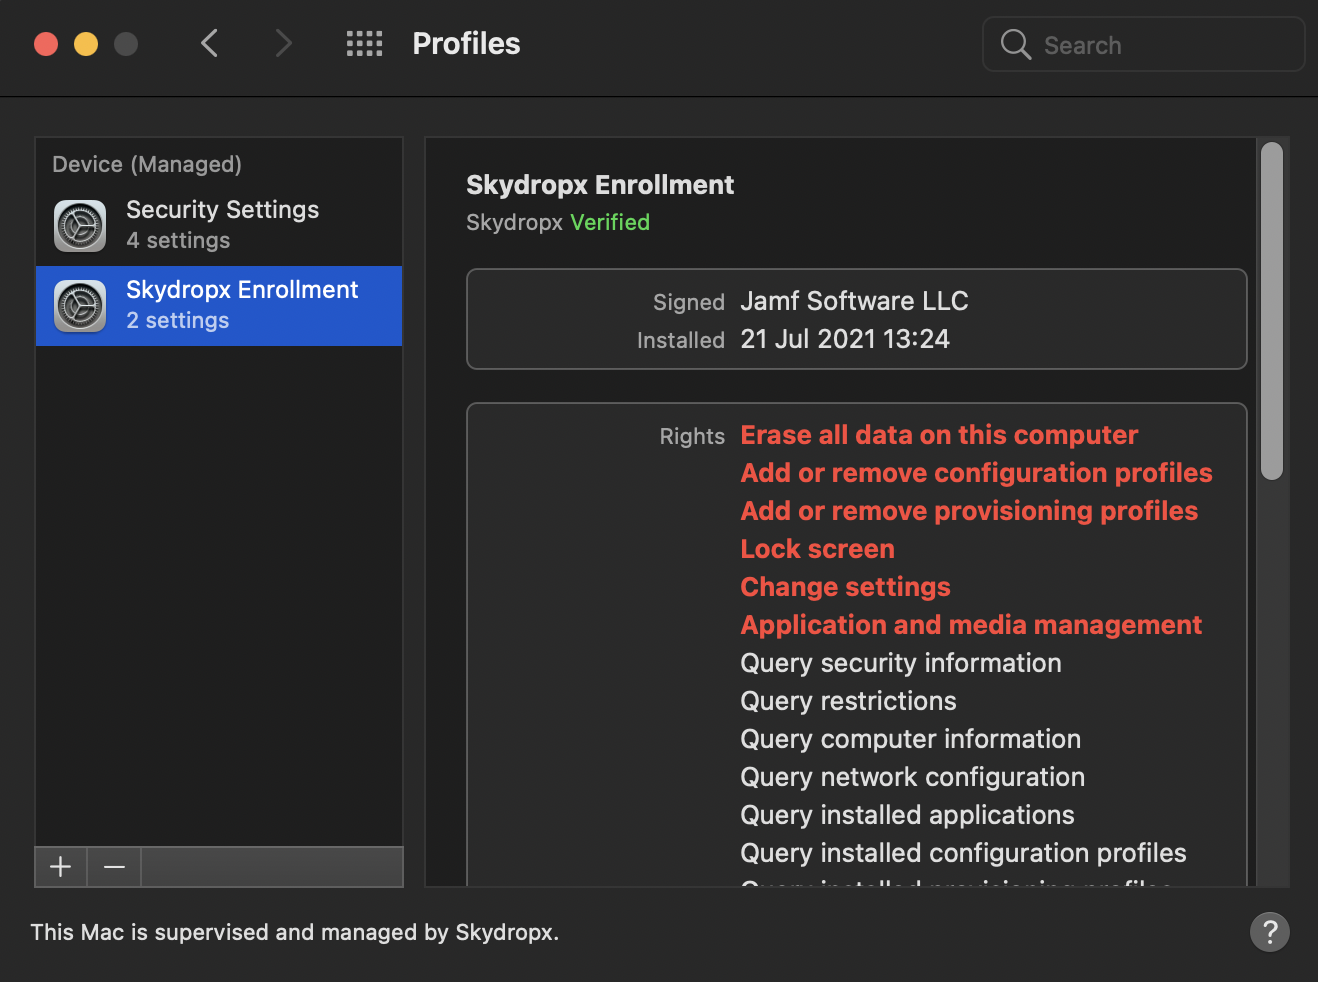The image size is (1318, 982).
Task: Select Security Settings profile row
Action: pyautogui.click(x=219, y=226)
